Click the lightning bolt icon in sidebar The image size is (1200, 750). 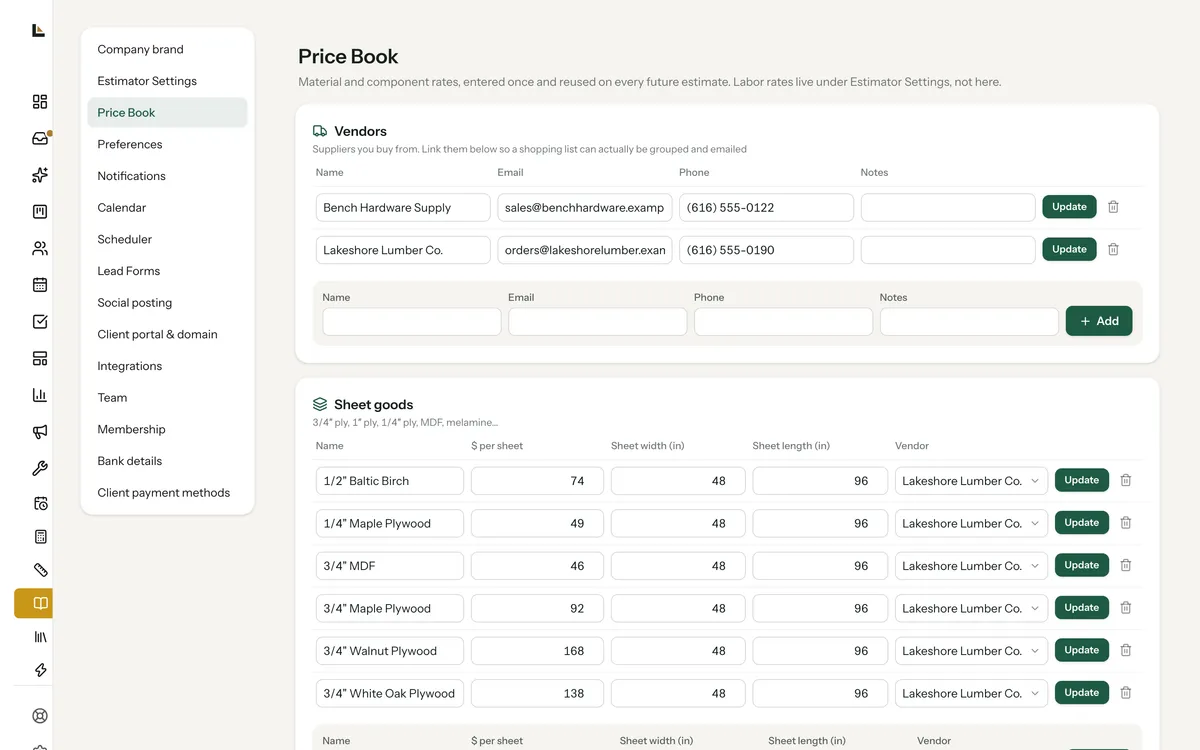tap(40, 670)
